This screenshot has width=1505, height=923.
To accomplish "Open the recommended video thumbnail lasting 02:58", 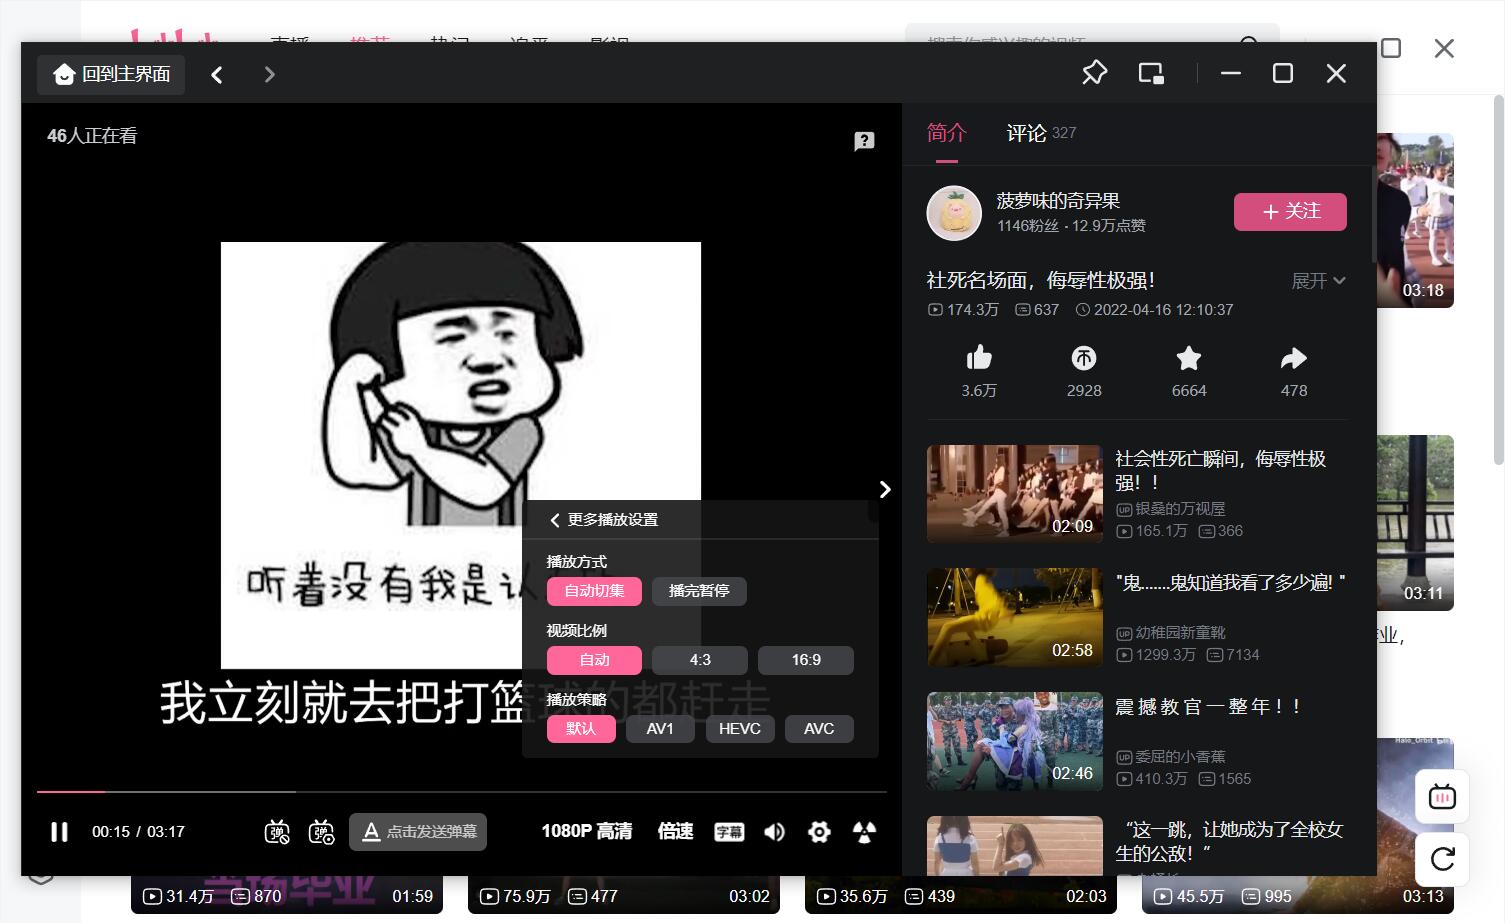I will click(x=1015, y=618).
